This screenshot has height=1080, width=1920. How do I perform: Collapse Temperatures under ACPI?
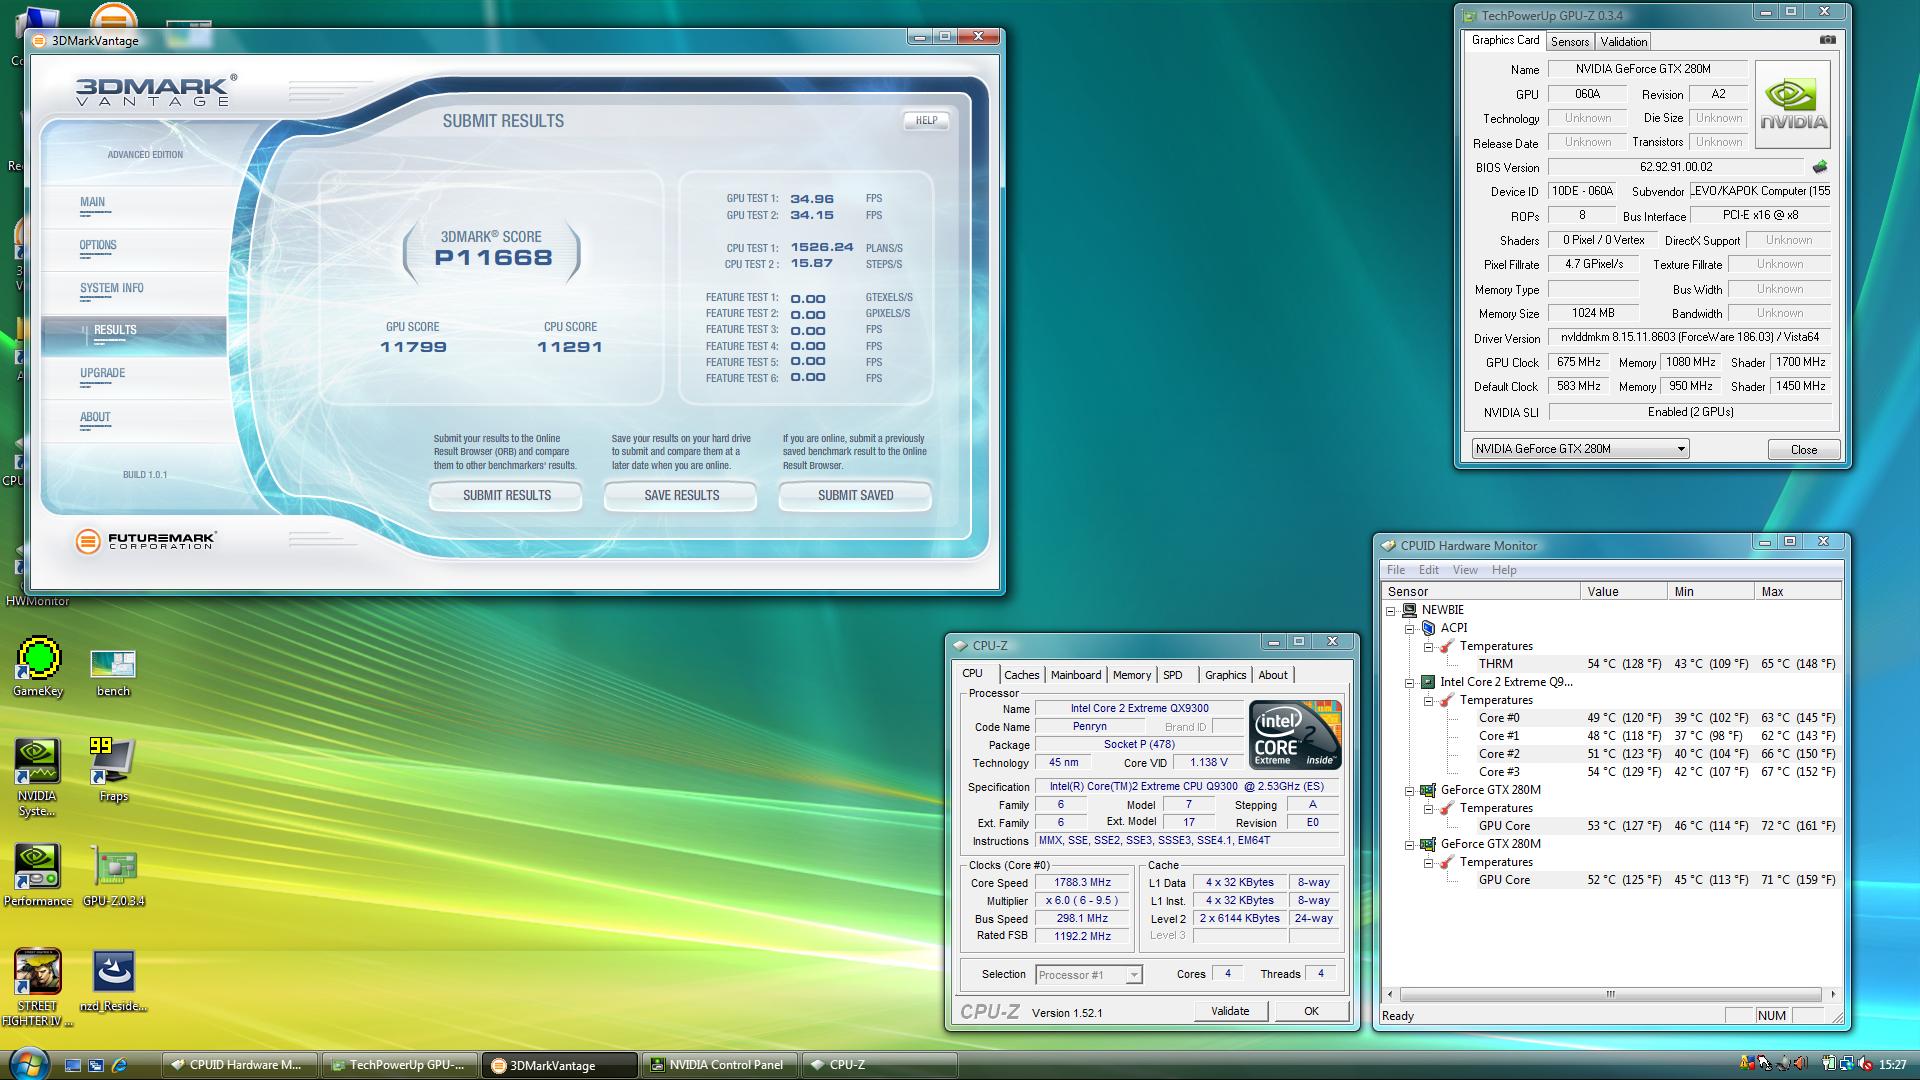point(1429,646)
